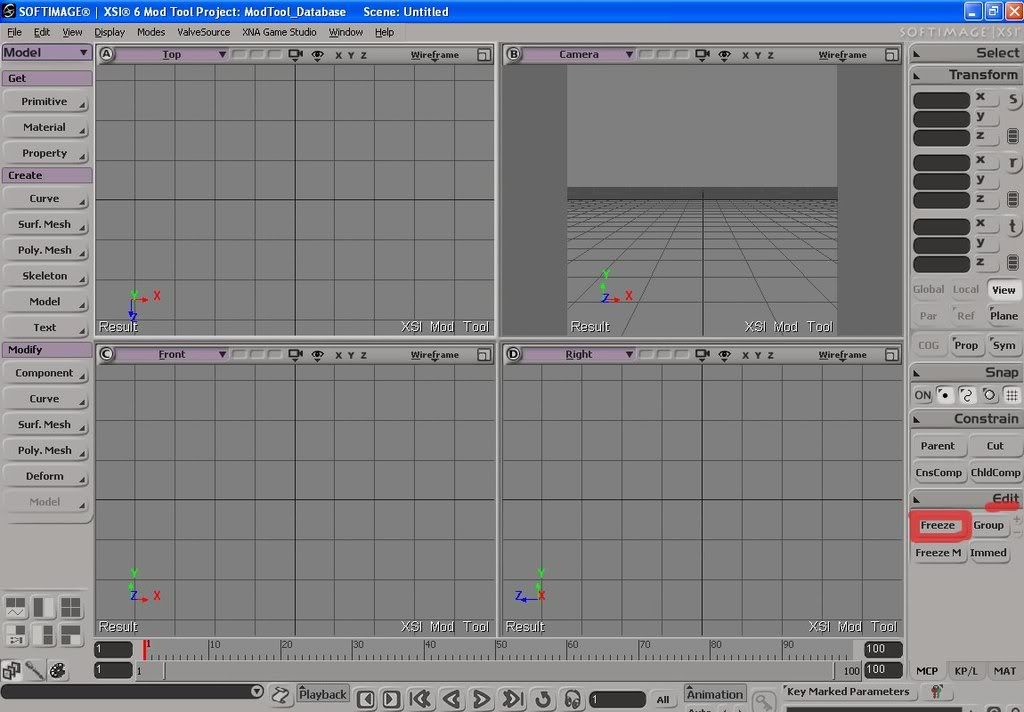Click the red playhead marker on the timeline
The width and height of the screenshot is (1024, 712).
(144, 649)
